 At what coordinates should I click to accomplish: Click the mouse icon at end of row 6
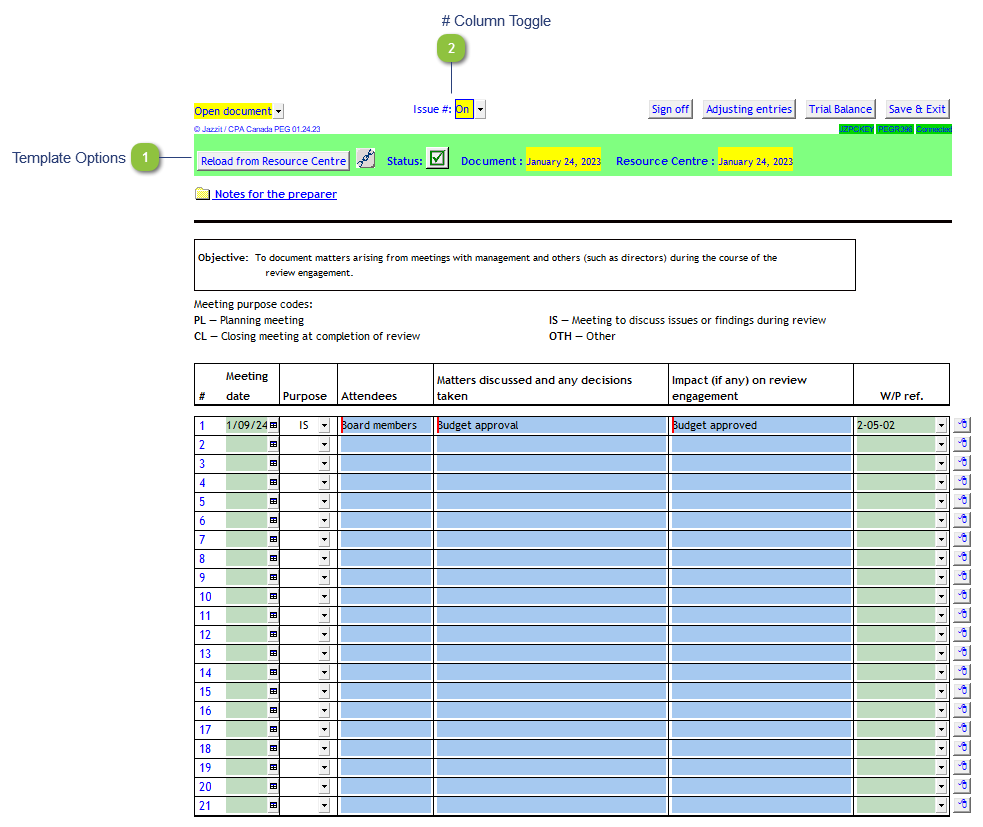[x=962, y=520]
